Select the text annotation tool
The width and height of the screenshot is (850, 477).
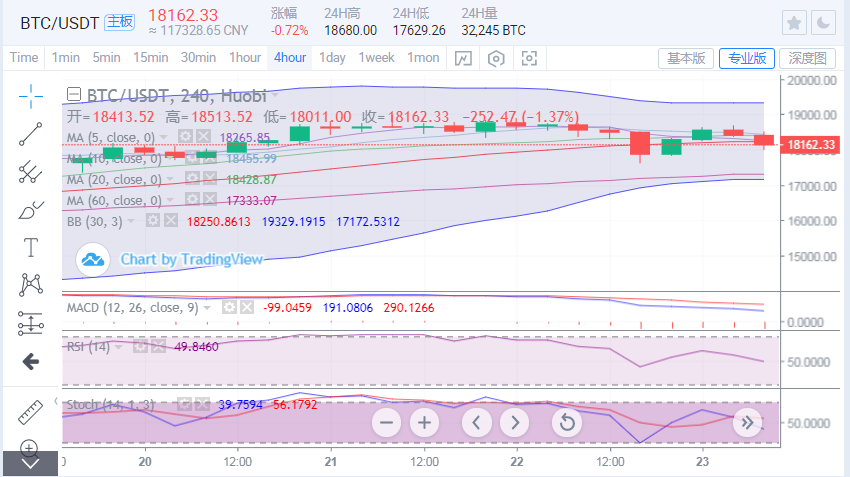coord(31,248)
